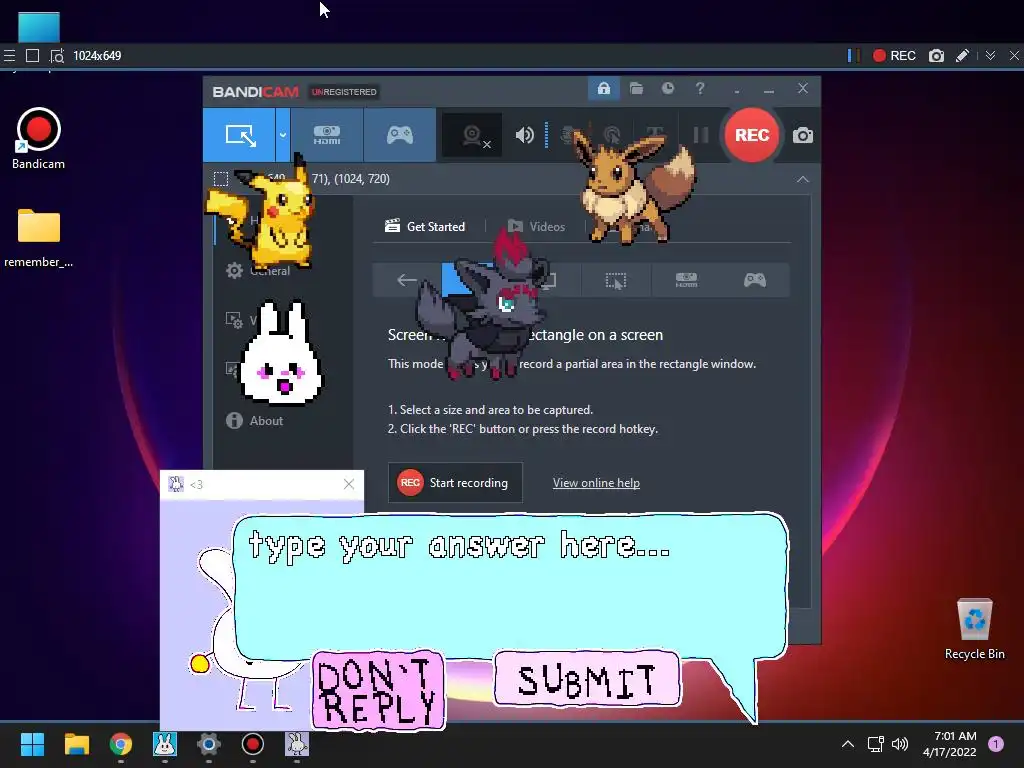
Task: Click the find window icon in recording bar
Action: [57, 56]
